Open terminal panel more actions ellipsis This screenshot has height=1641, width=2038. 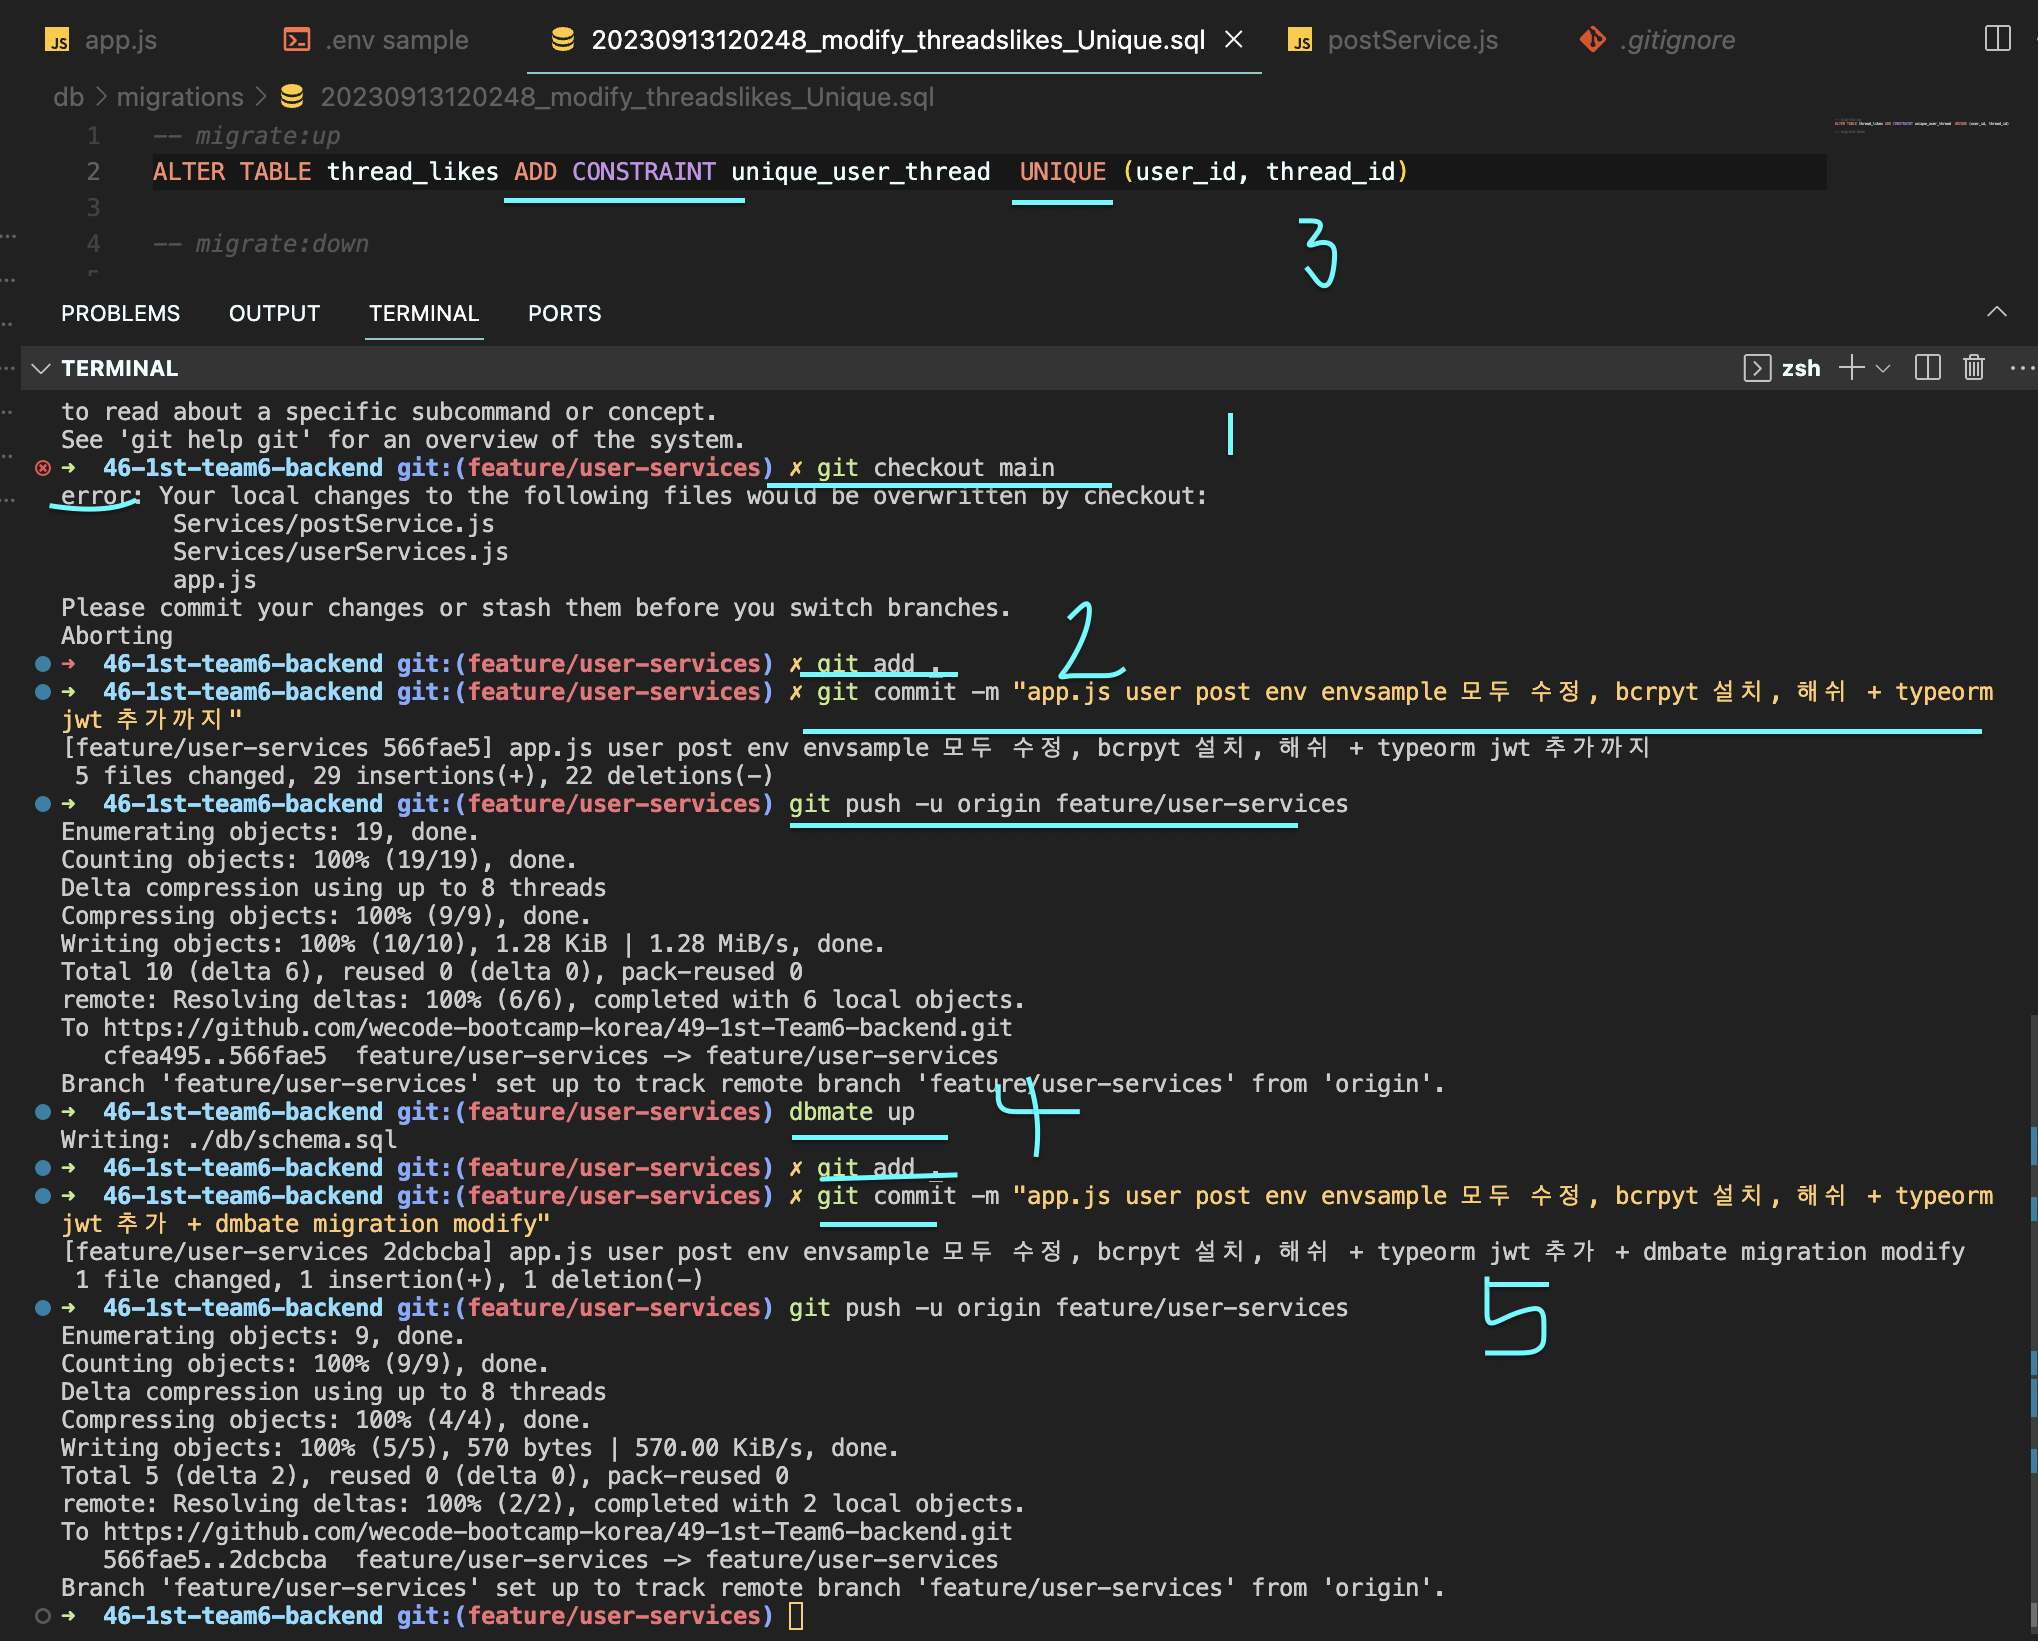(2021, 368)
